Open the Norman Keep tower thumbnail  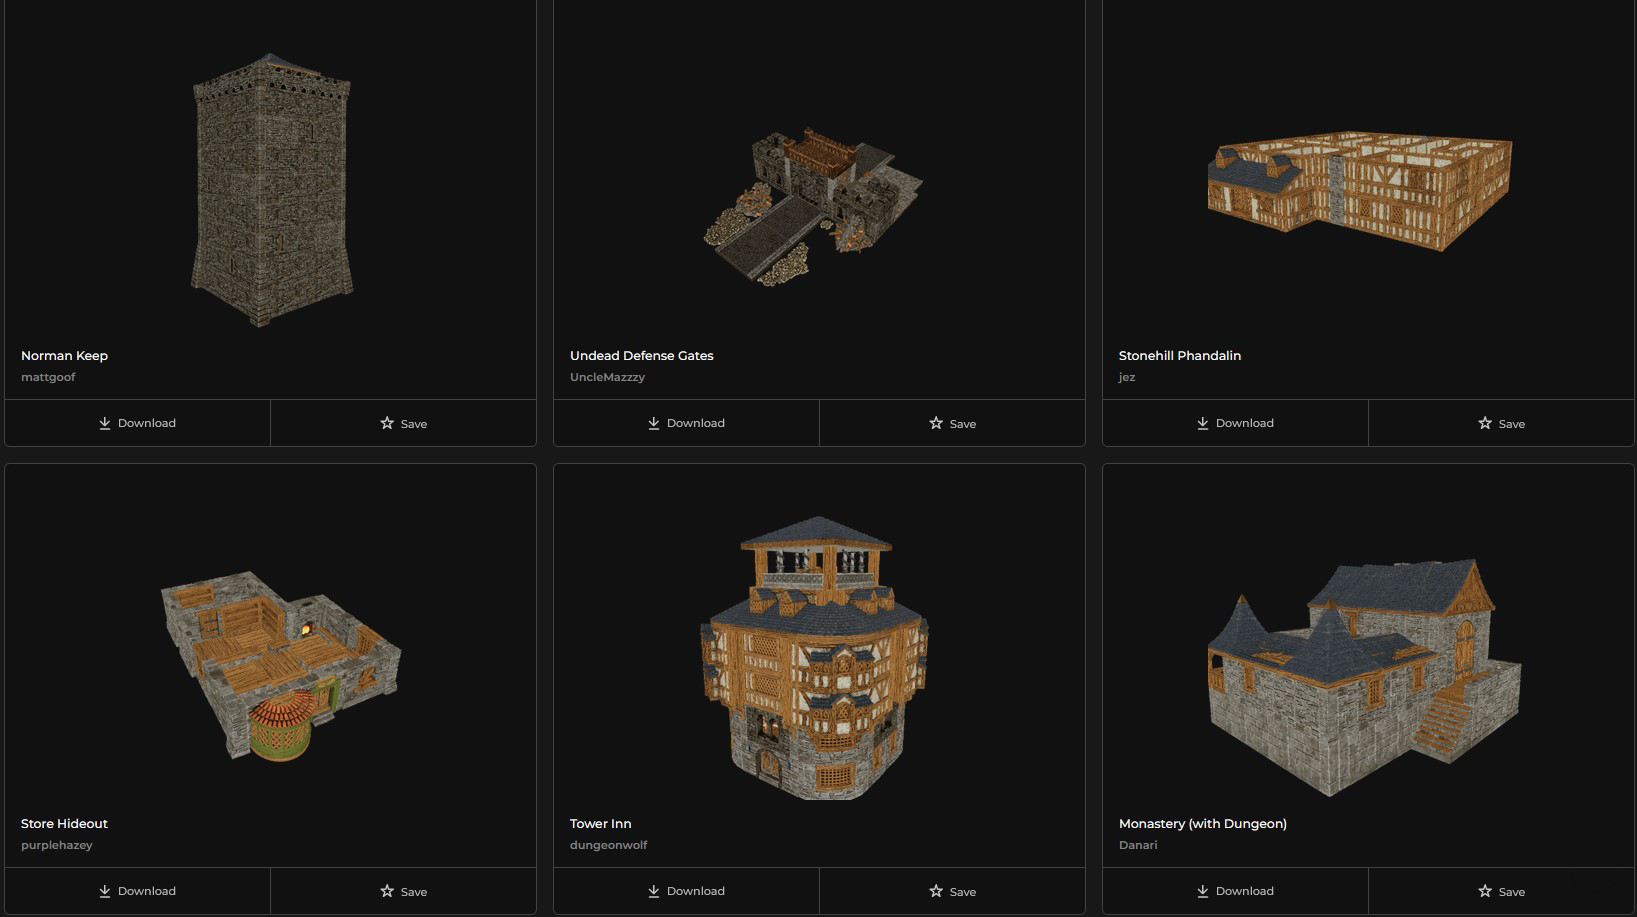click(x=271, y=190)
